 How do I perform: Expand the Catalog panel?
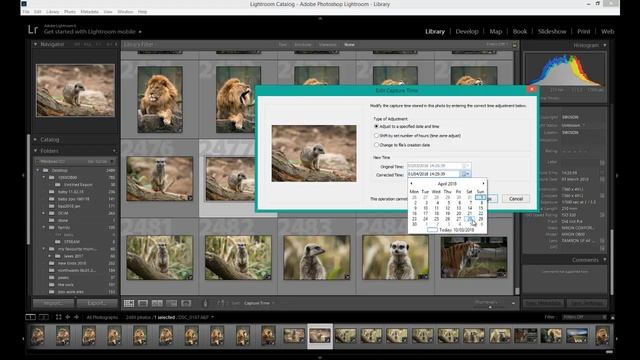coord(36,140)
